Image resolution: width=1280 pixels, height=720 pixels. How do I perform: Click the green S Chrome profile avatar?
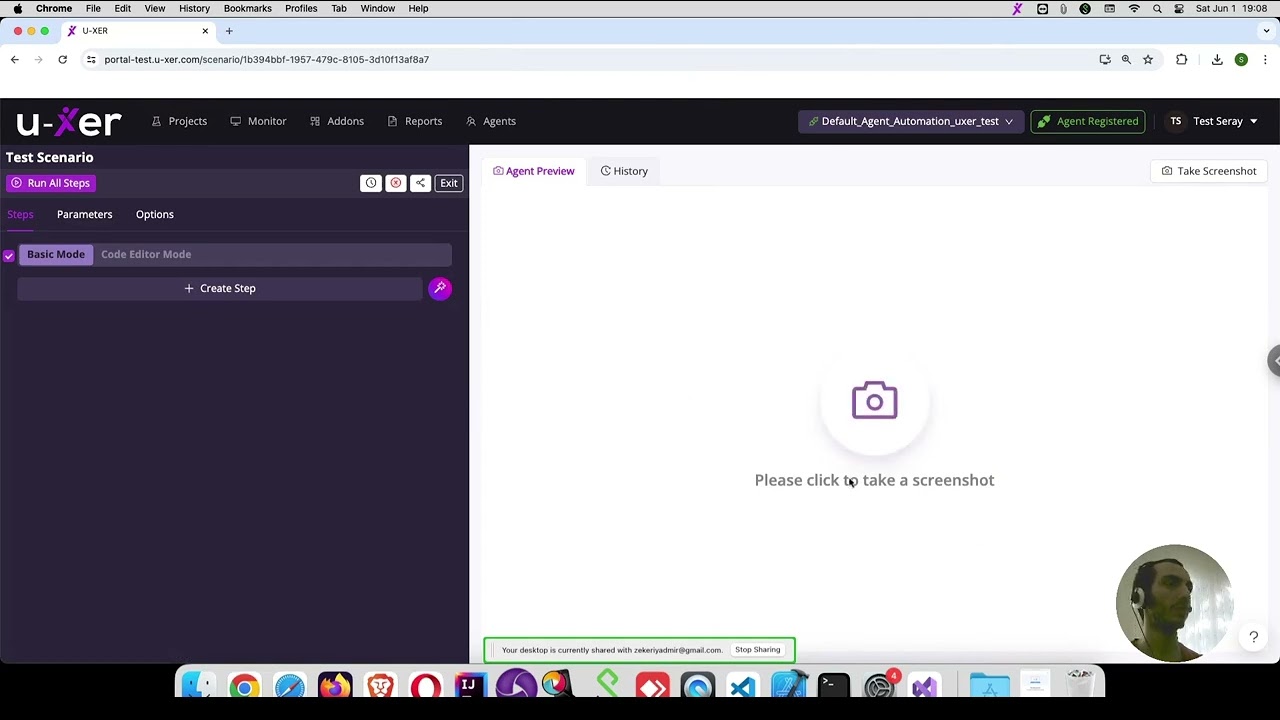tap(1241, 59)
